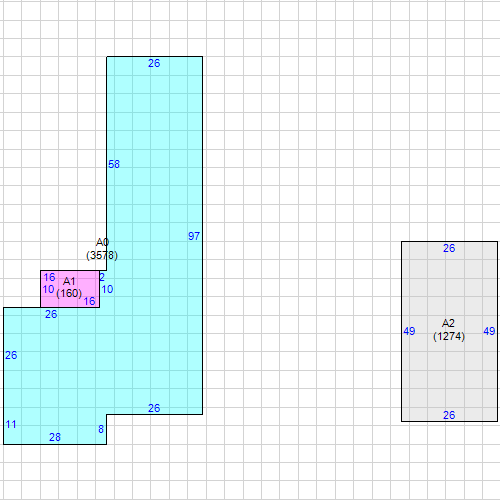Click the 58 dimension on the cyan area
Screen dimensions: 500x500
(114, 164)
